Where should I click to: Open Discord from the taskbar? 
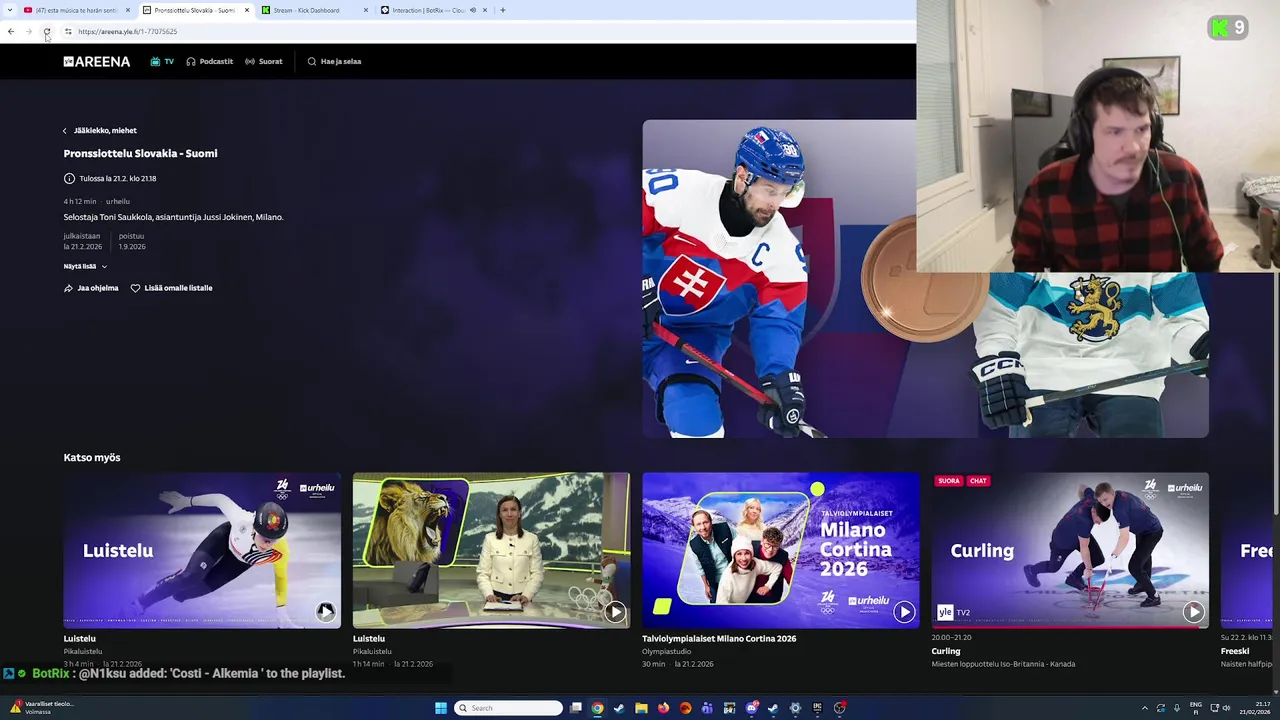[x=751, y=708]
